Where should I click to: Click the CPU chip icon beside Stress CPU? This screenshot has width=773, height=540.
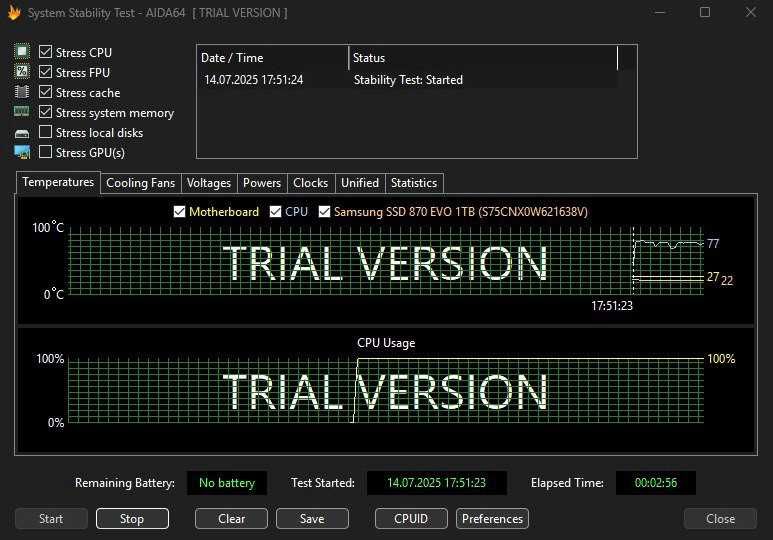pos(22,52)
